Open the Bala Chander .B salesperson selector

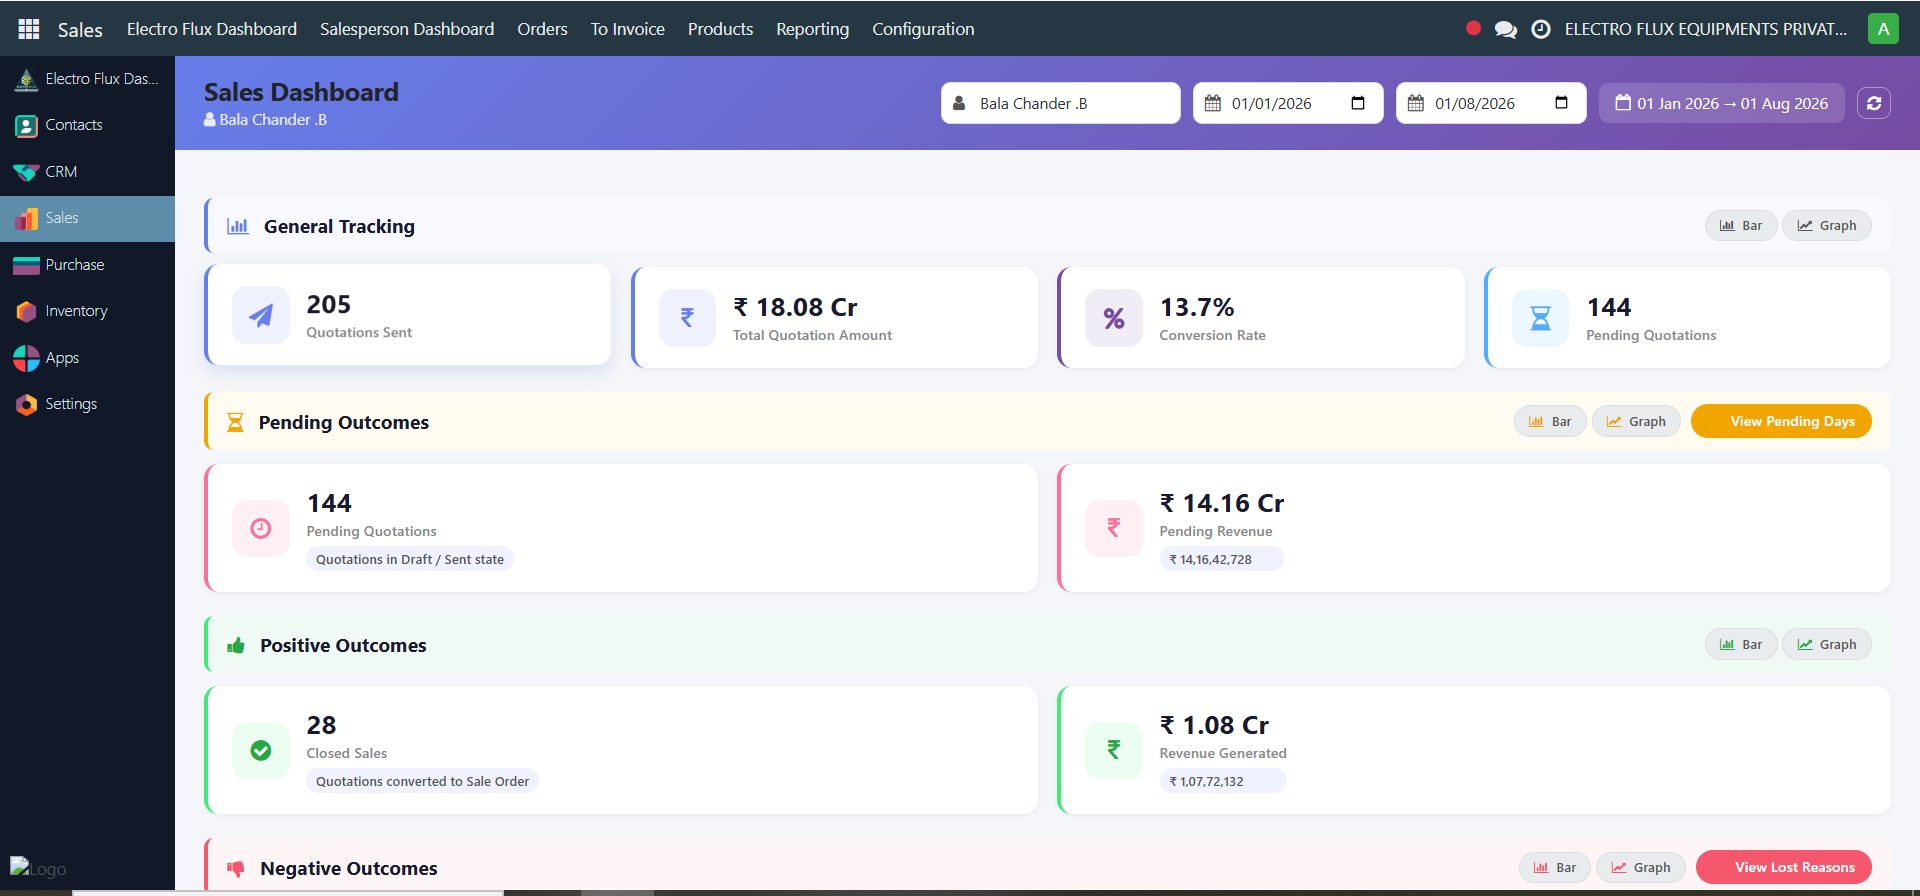[x=1061, y=103]
